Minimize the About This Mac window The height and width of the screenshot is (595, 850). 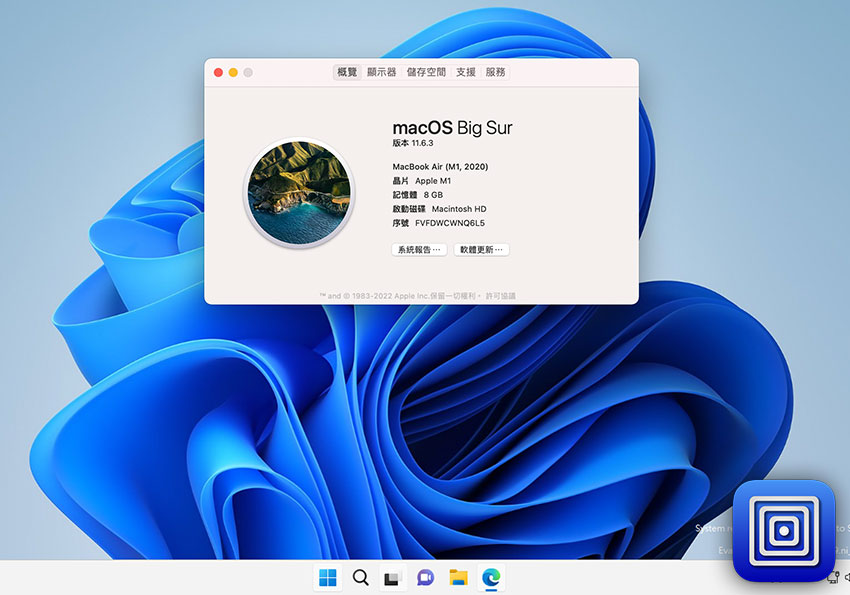(233, 73)
